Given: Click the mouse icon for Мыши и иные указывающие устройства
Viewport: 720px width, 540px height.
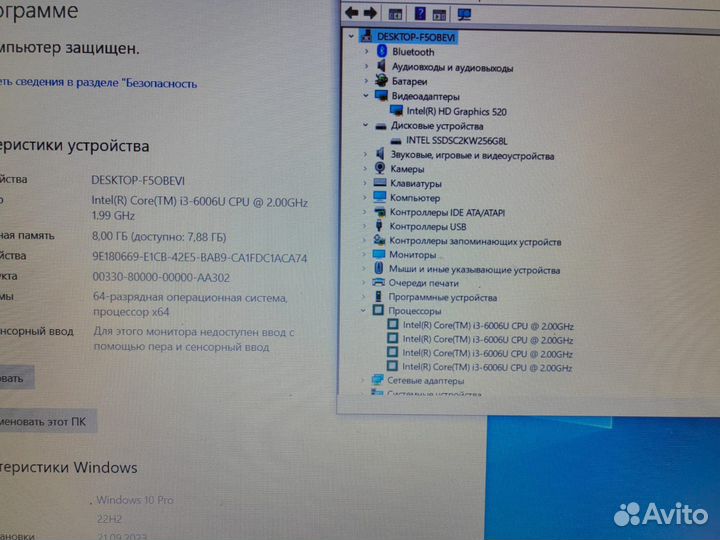Looking at the screenshot, I should coord(378,268).
